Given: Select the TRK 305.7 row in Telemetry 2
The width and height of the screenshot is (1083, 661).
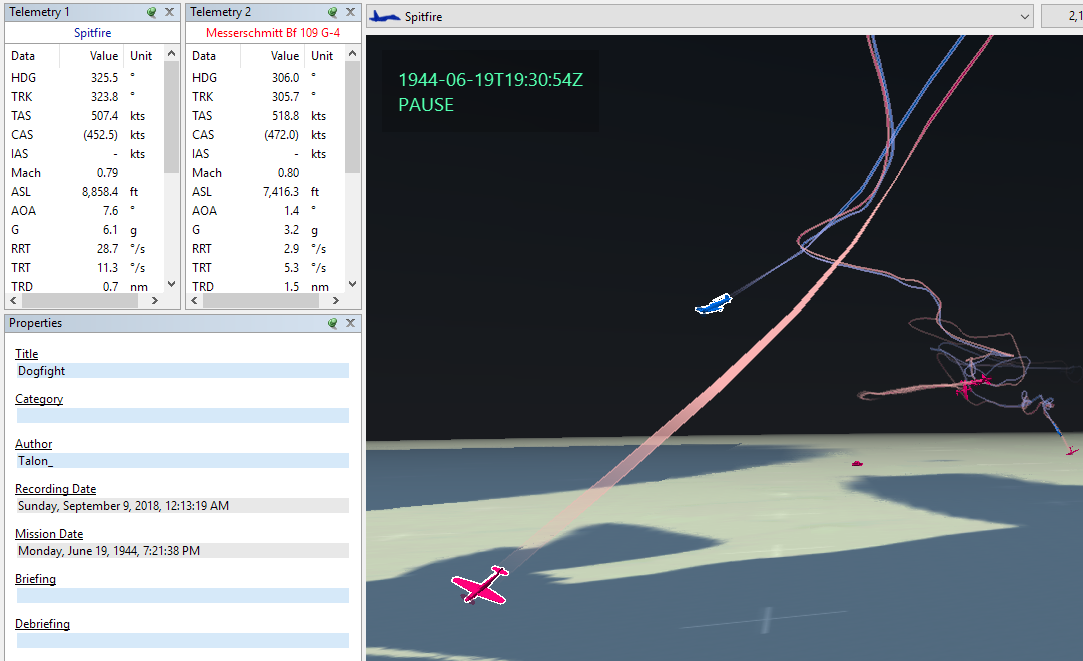Looking at the screenshot, I should (267, 97).
